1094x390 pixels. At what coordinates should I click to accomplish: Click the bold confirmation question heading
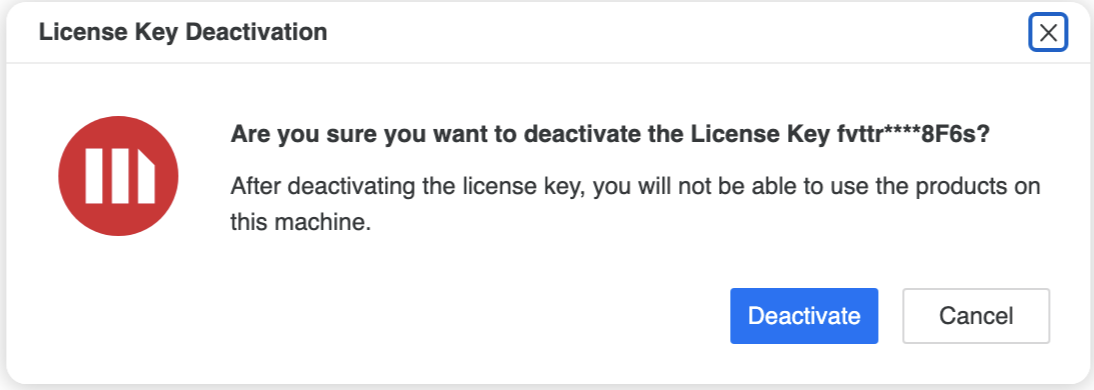pyautogui.click(x=610, y=134)
